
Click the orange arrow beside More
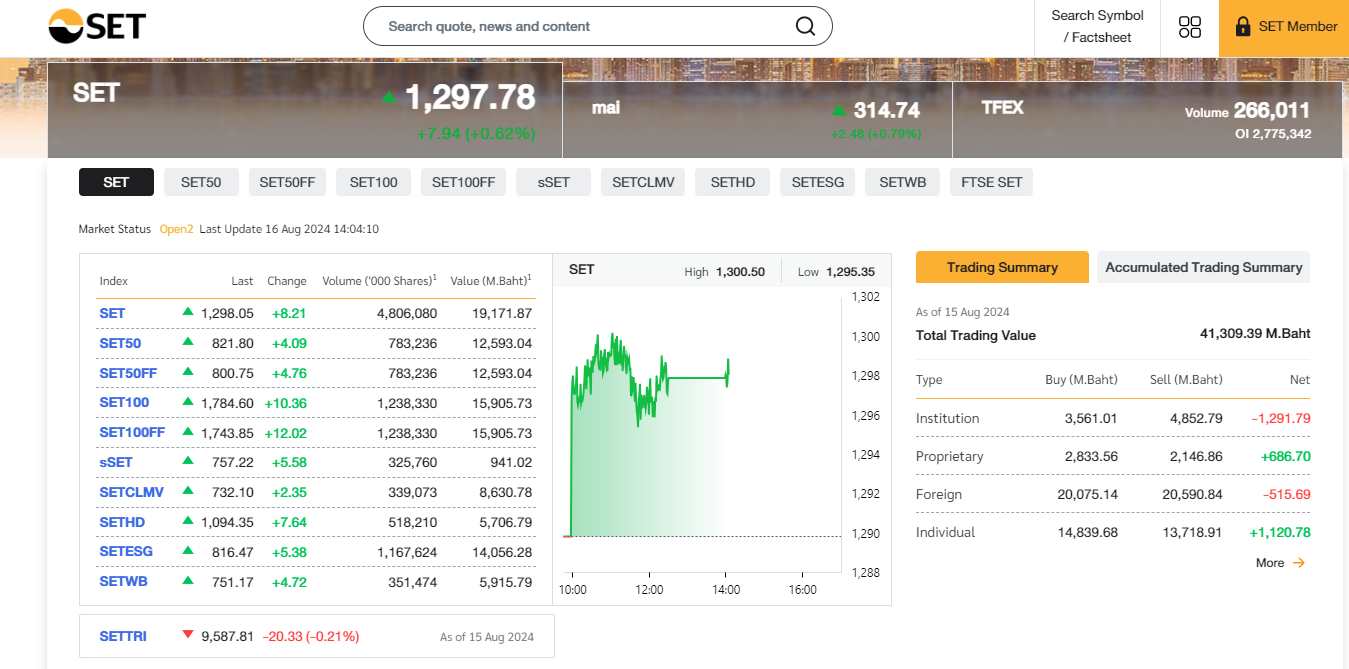pyautogui.click(x=1299, y=563)
